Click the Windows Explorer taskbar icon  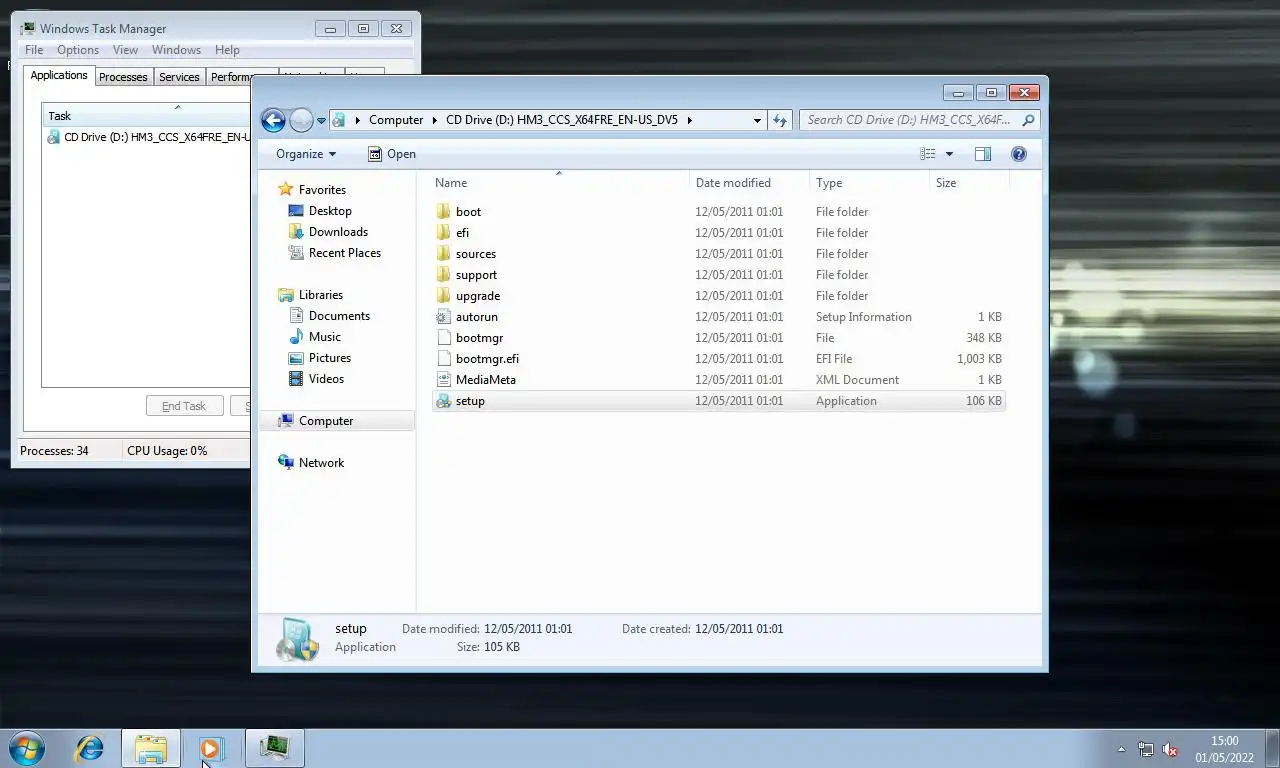tap(151, 747)
